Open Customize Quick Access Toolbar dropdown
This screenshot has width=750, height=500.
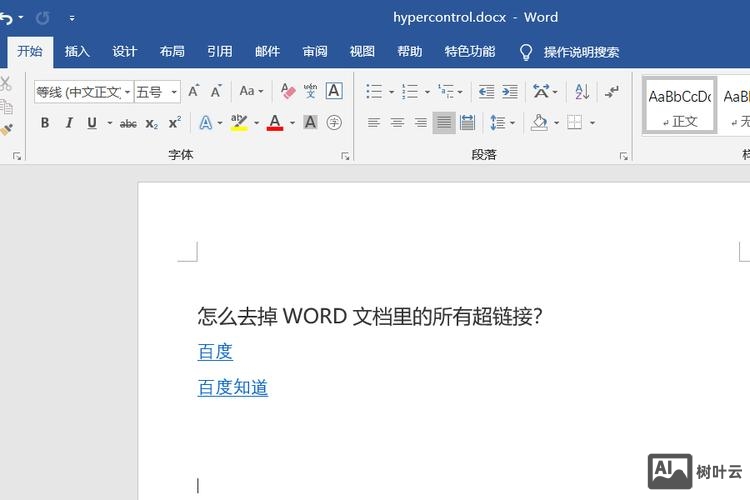pyautogui.click(x=72, y=18)
